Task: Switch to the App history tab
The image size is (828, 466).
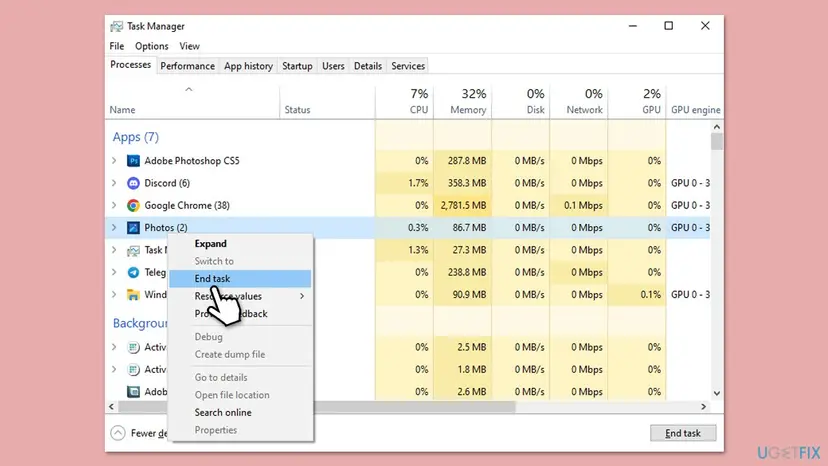Action: [x=248, y=66]
